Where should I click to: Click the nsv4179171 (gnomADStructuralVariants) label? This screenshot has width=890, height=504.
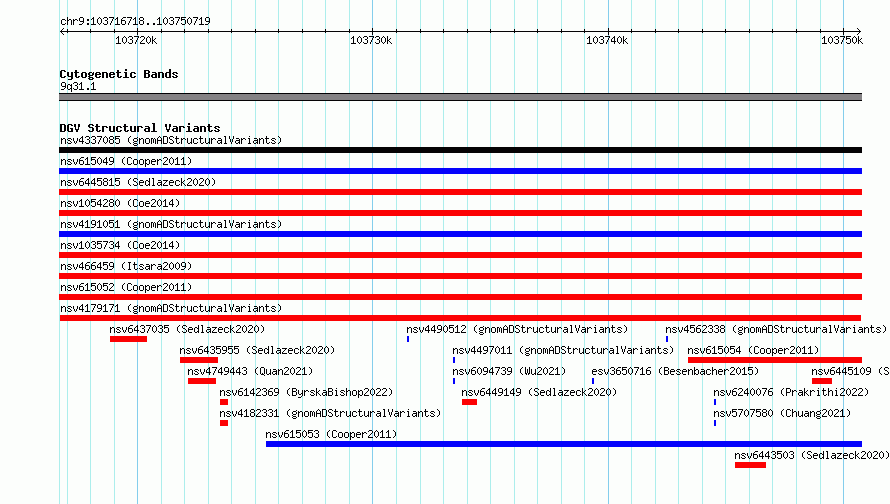[171, 308]
